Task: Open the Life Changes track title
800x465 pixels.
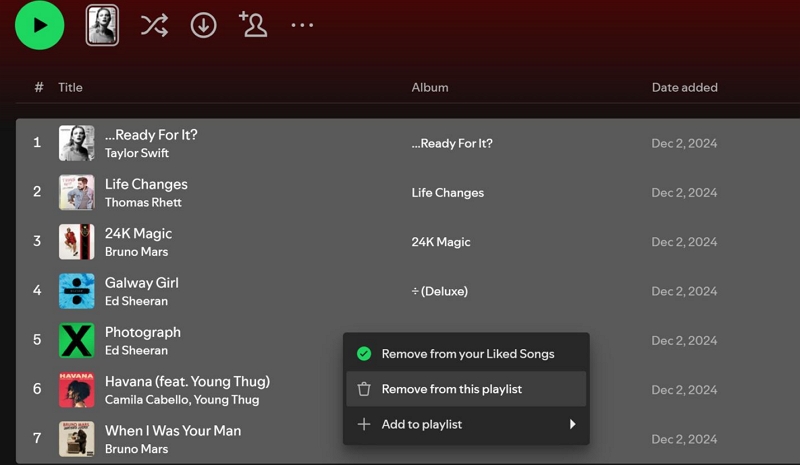Action: point(146,184)
